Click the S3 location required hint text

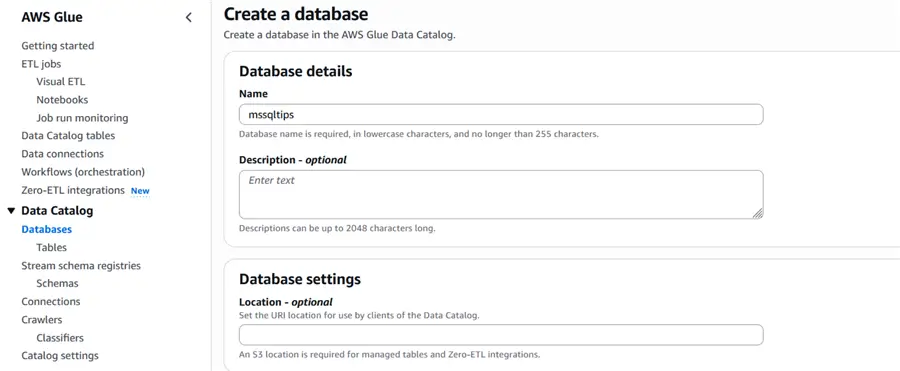[389, 354]
